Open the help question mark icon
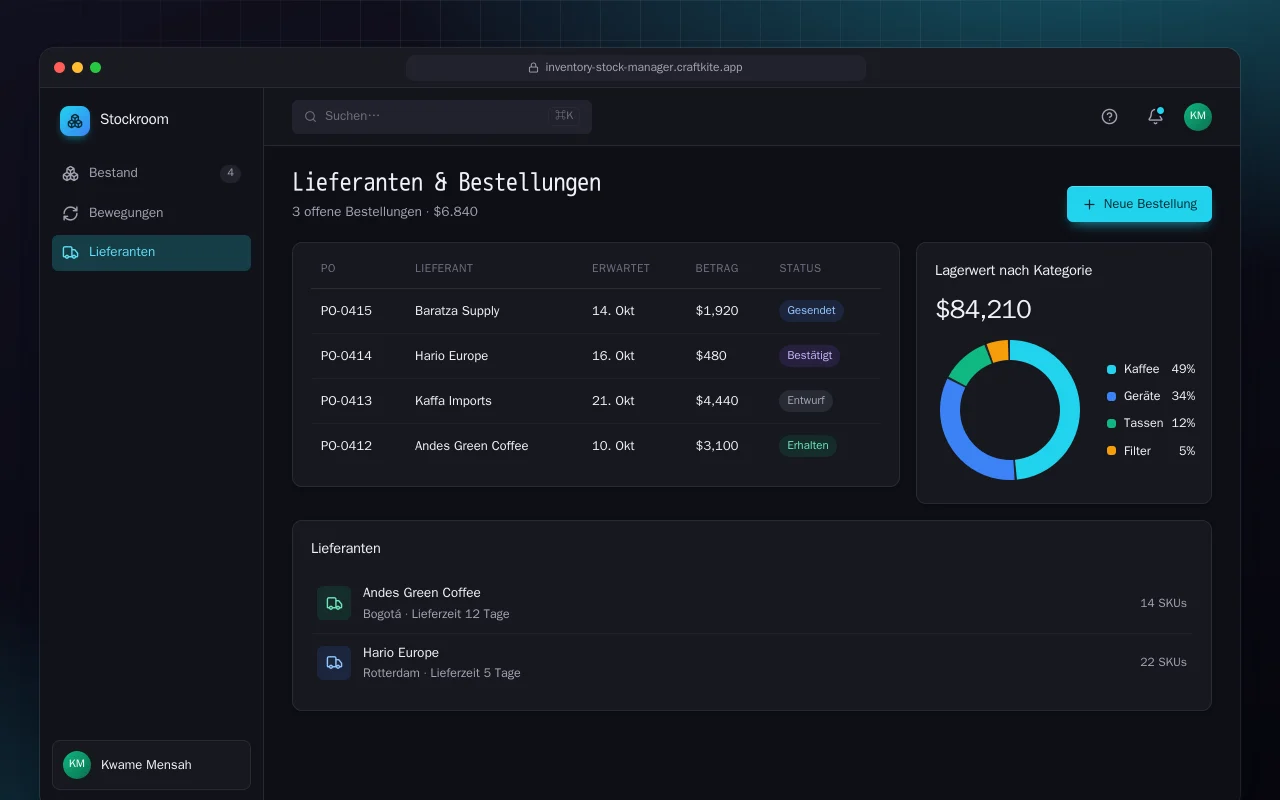 [x=1109, y=117]
